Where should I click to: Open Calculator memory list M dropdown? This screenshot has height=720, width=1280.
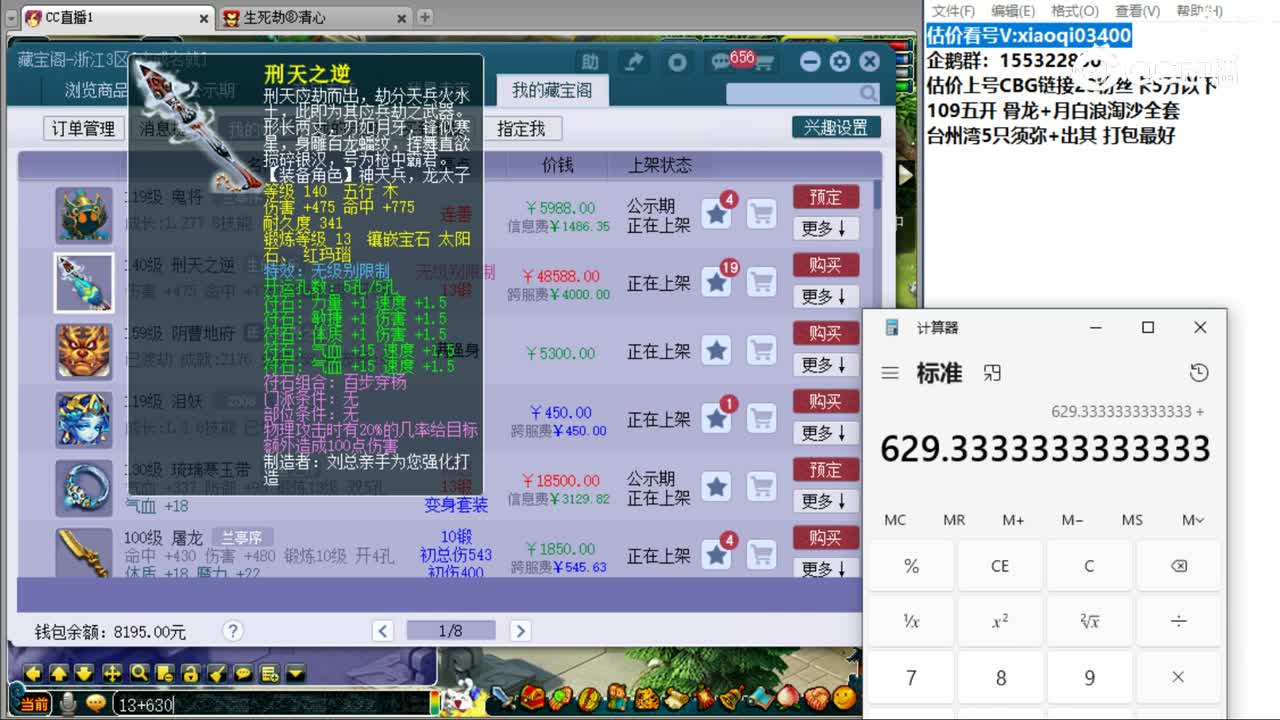(x=1192, y=520)
